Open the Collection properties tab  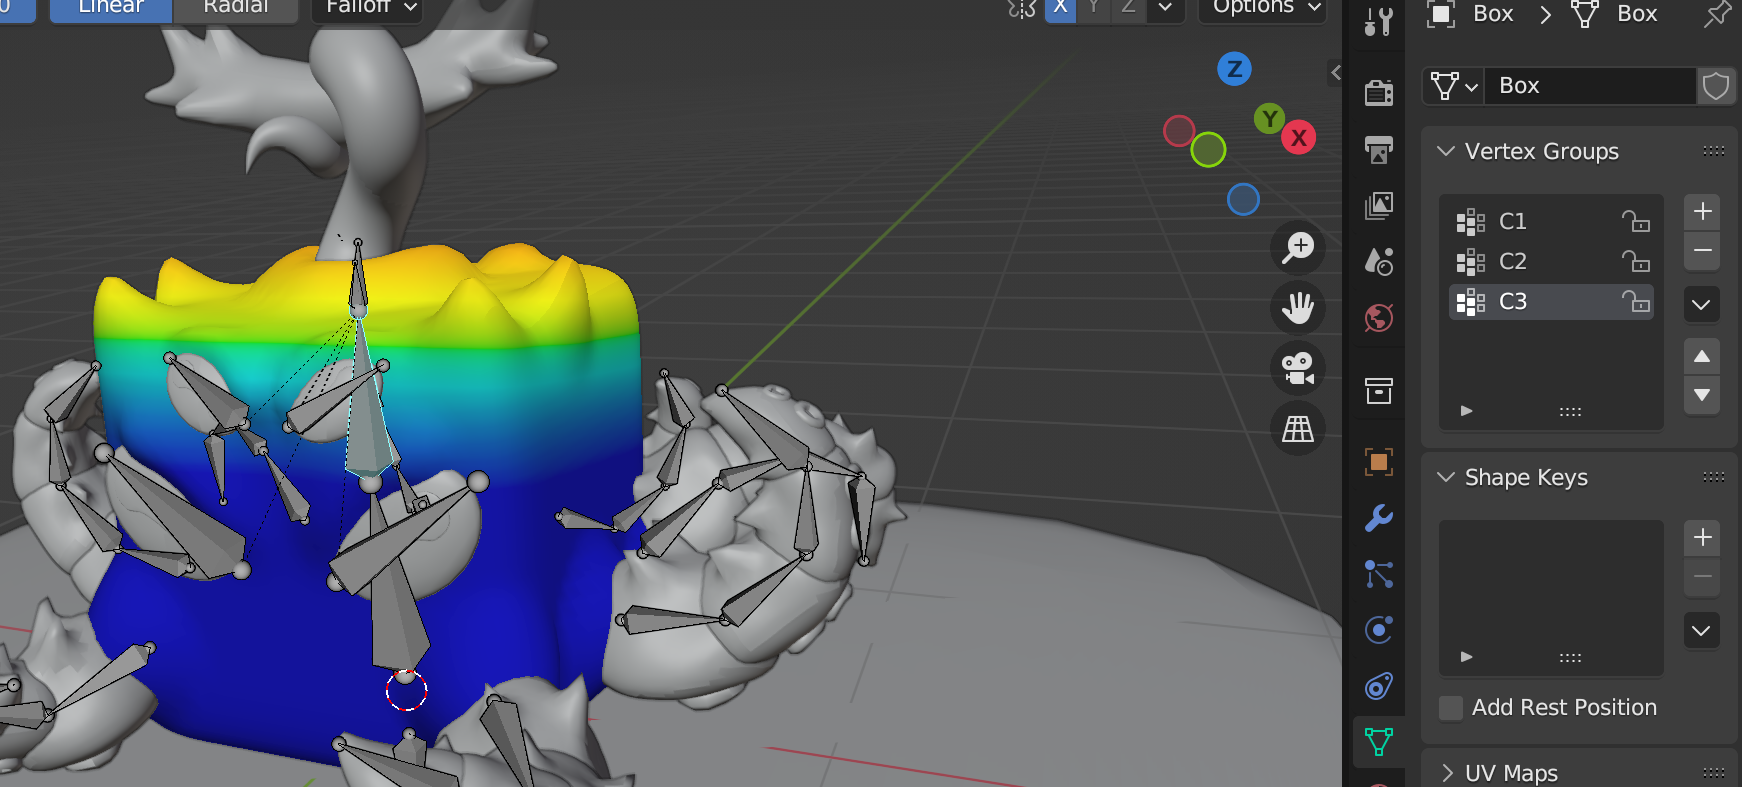click(x=1379, y=391)
